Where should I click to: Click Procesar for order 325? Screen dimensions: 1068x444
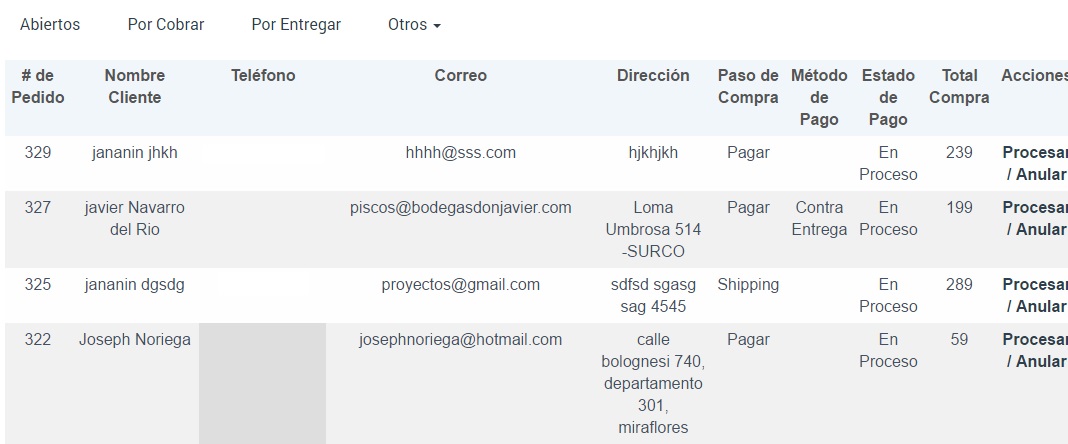coord(1034,285)
